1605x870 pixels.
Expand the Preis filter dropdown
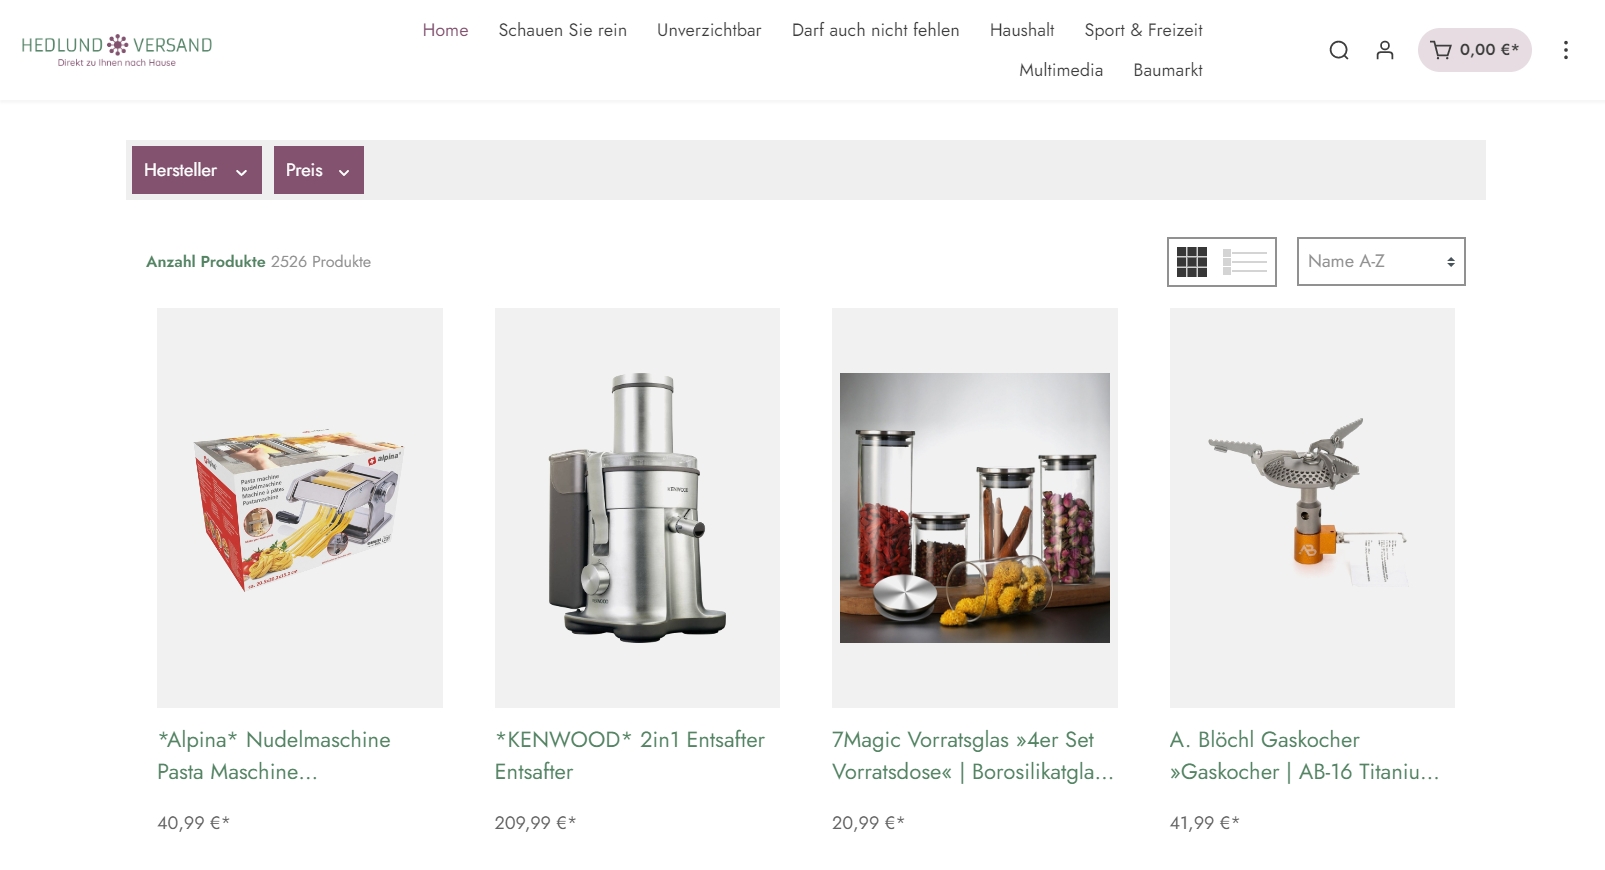(319, 170)
